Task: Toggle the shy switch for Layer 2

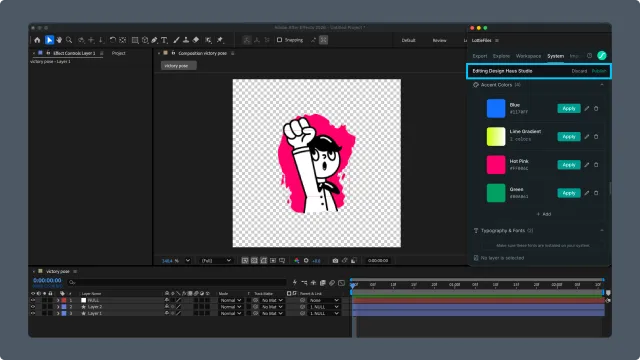Action: tap(167, 307)
